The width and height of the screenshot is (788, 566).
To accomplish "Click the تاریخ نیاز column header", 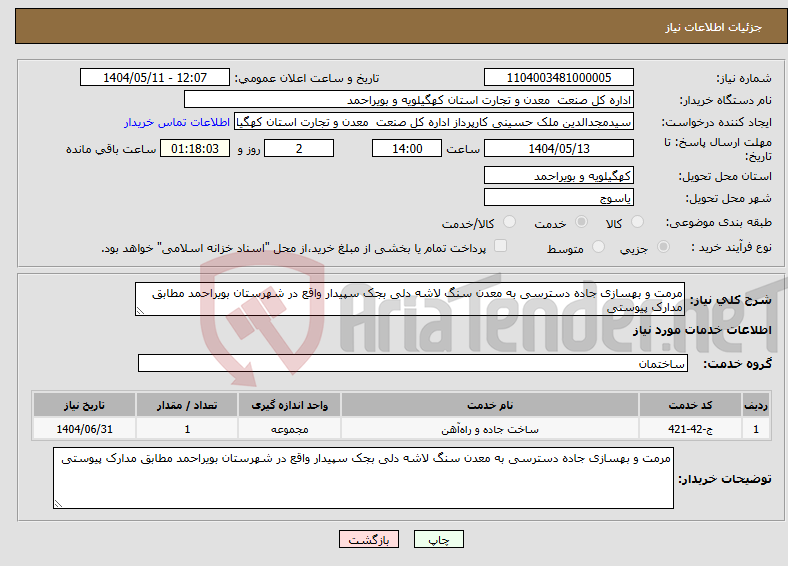I will [x=84, y=405].
